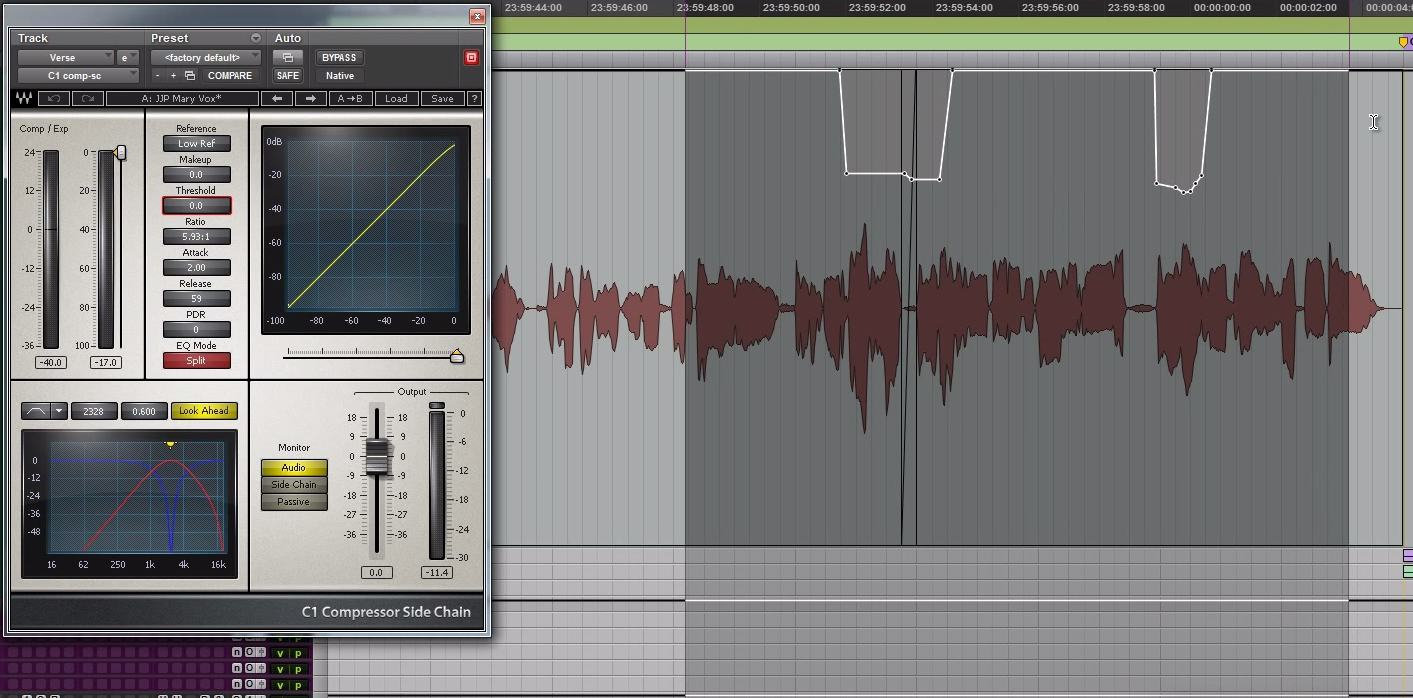Load previous preset with left arrow

(x=277, y=99)
